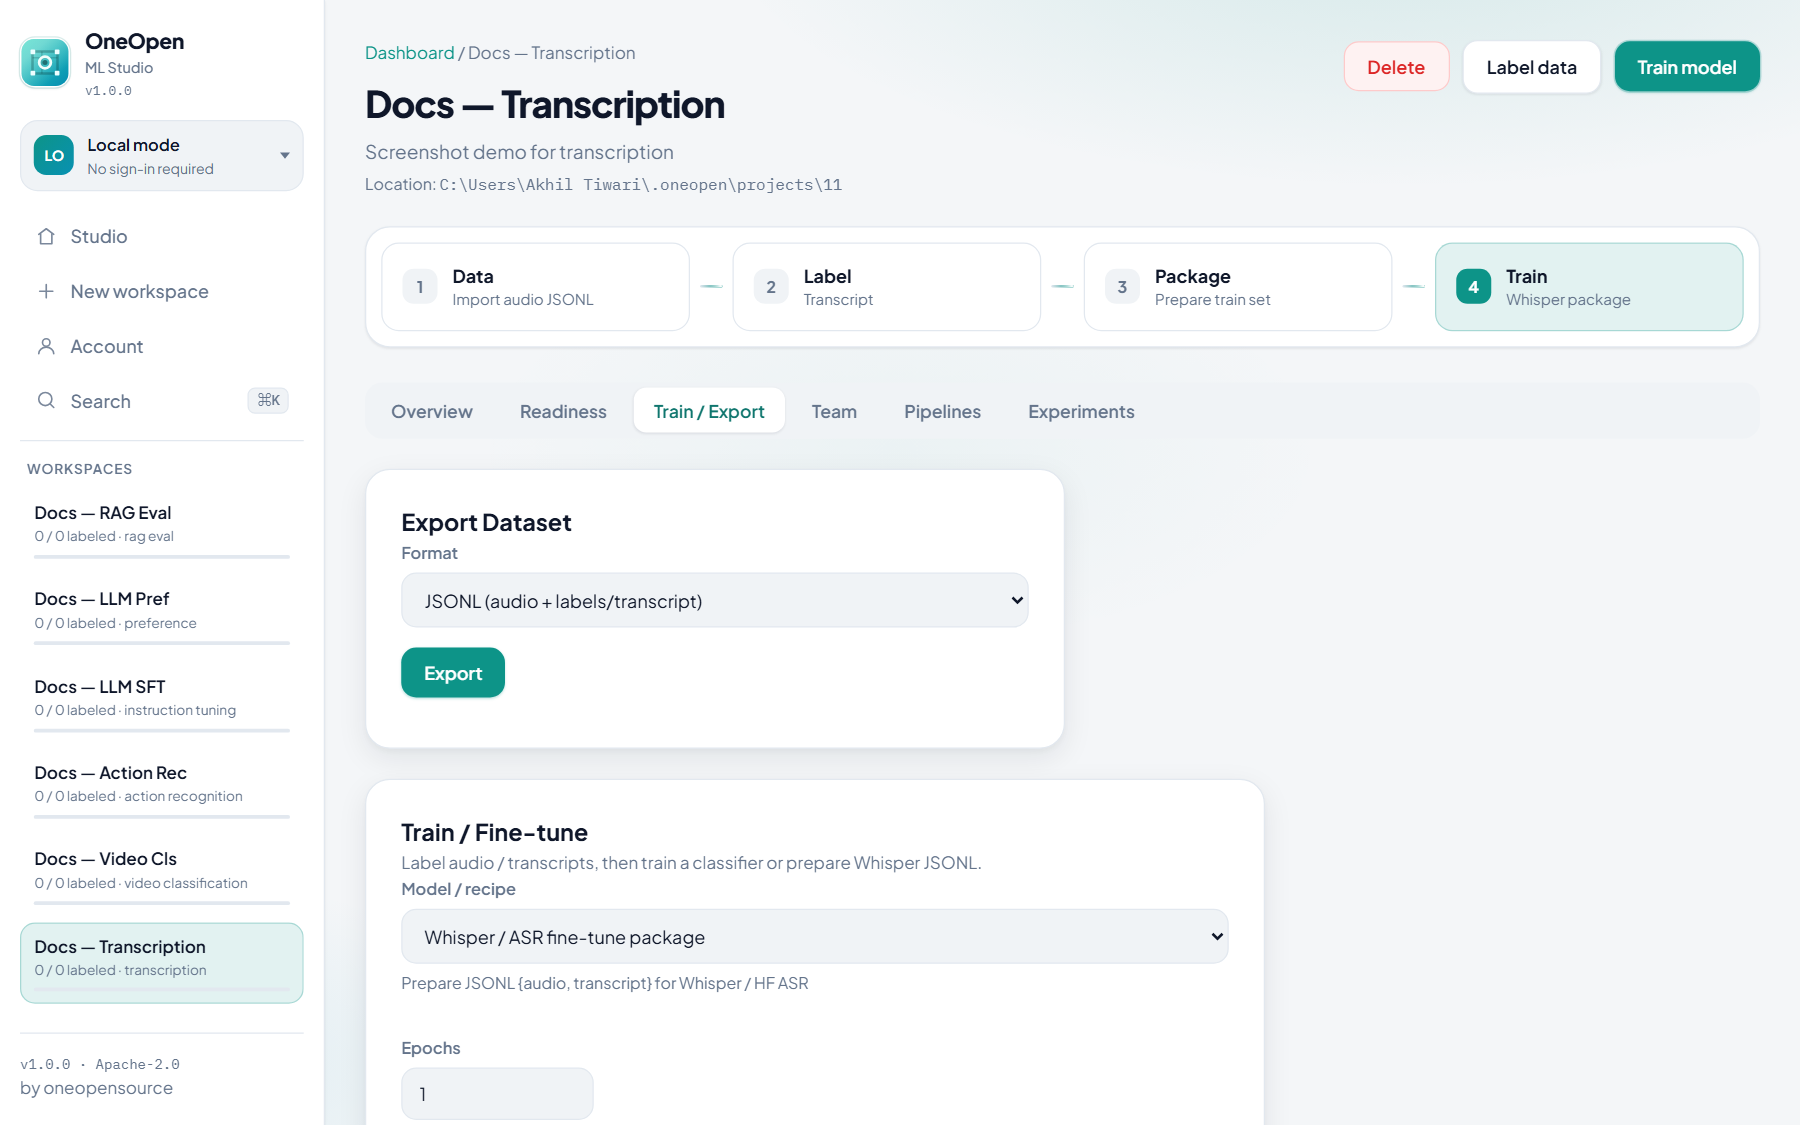Click the step 4 Train number badge
This screenshot has height=1125, width=1800.
(x=1473, y=287)
